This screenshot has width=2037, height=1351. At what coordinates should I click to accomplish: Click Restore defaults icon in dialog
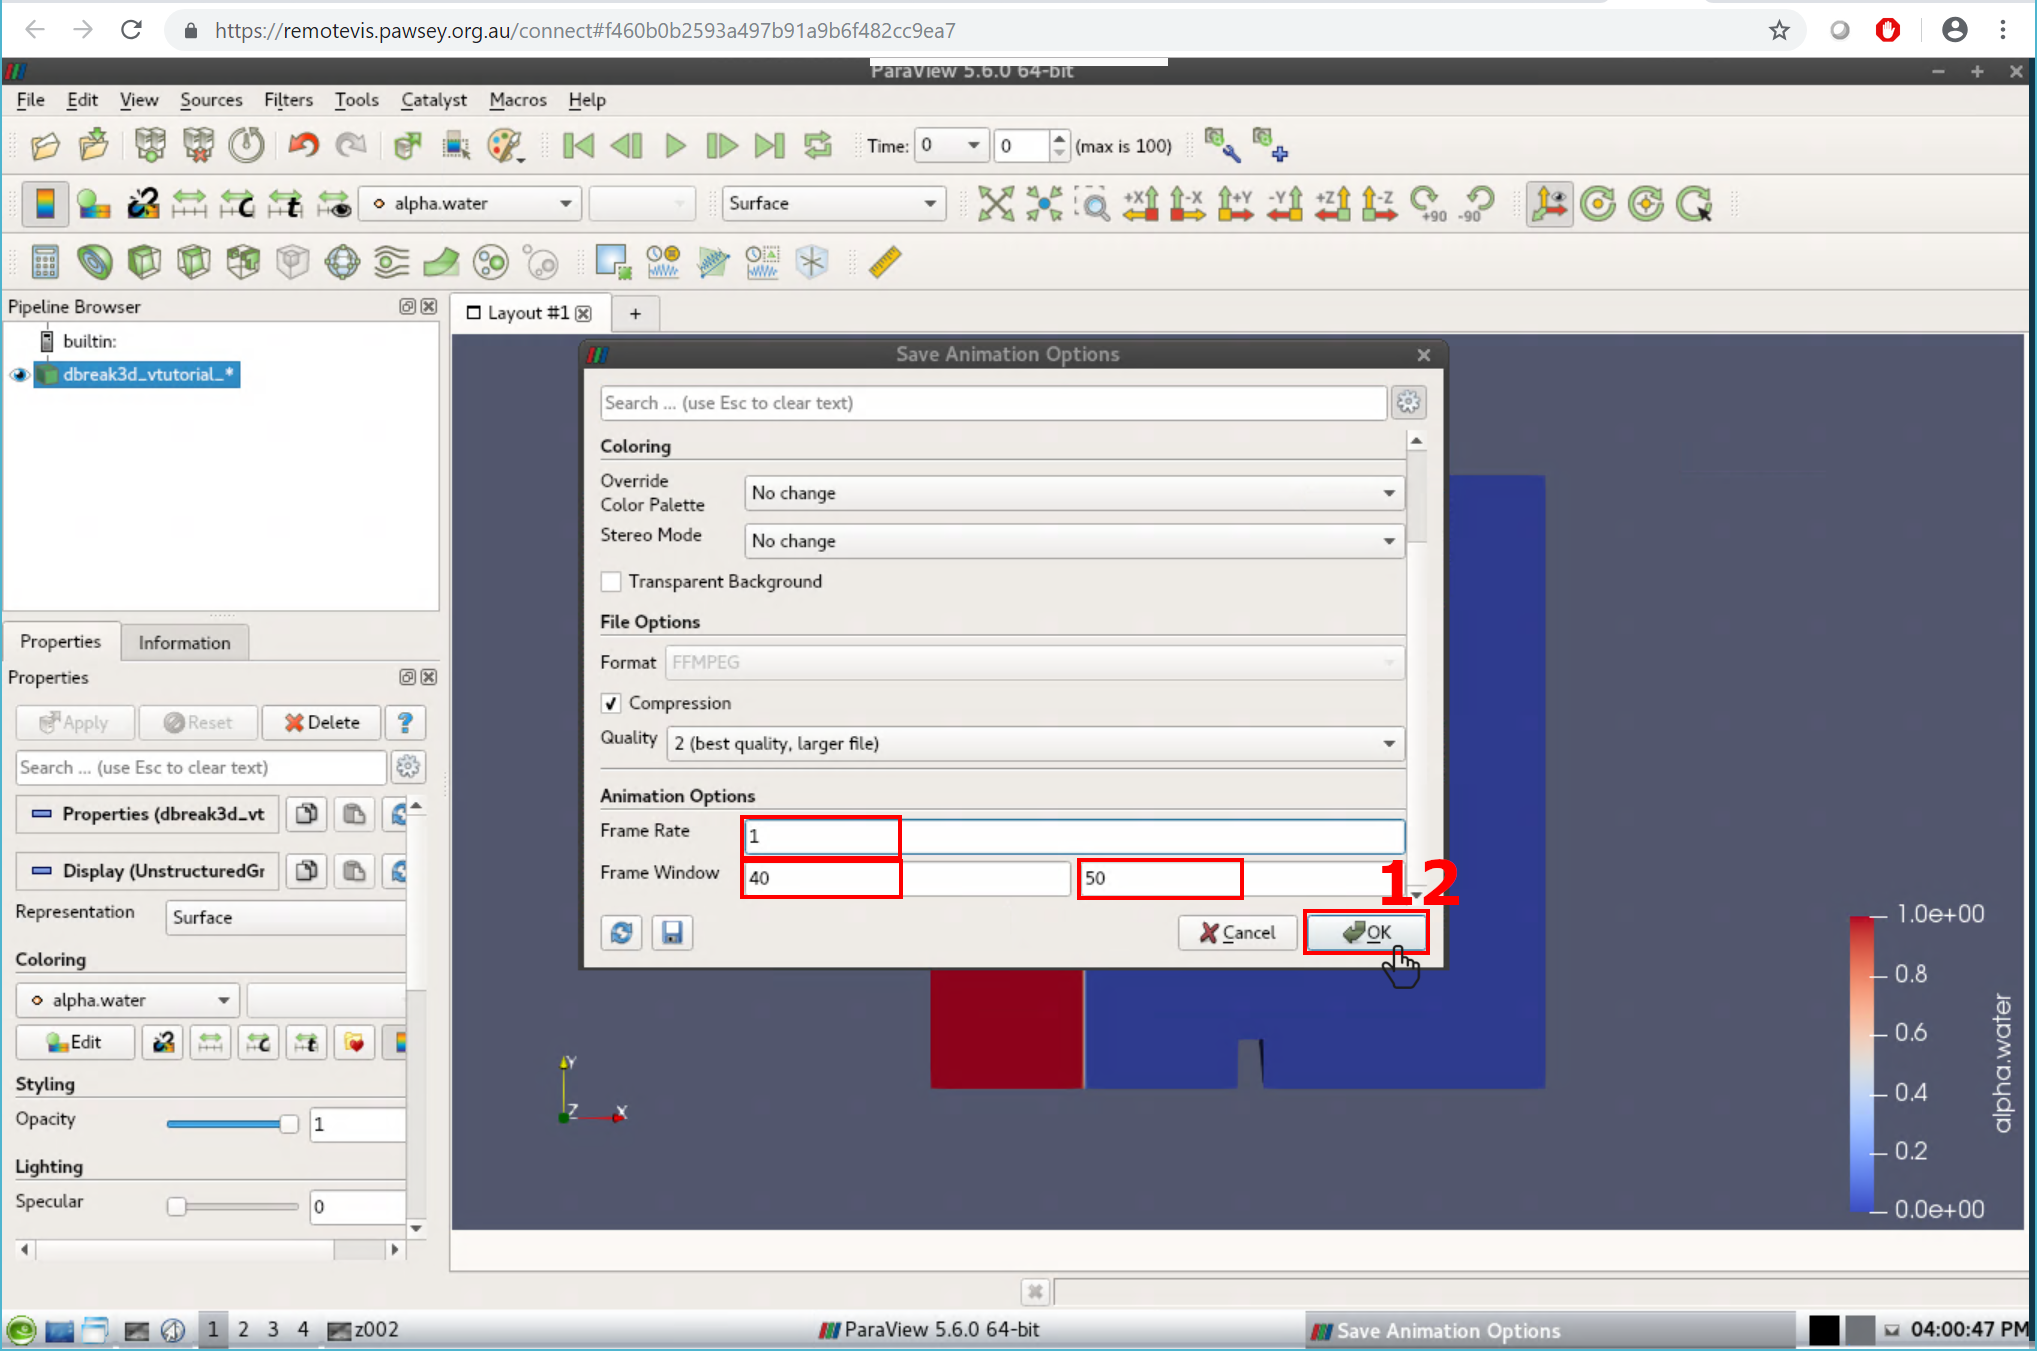click(621, 933)
